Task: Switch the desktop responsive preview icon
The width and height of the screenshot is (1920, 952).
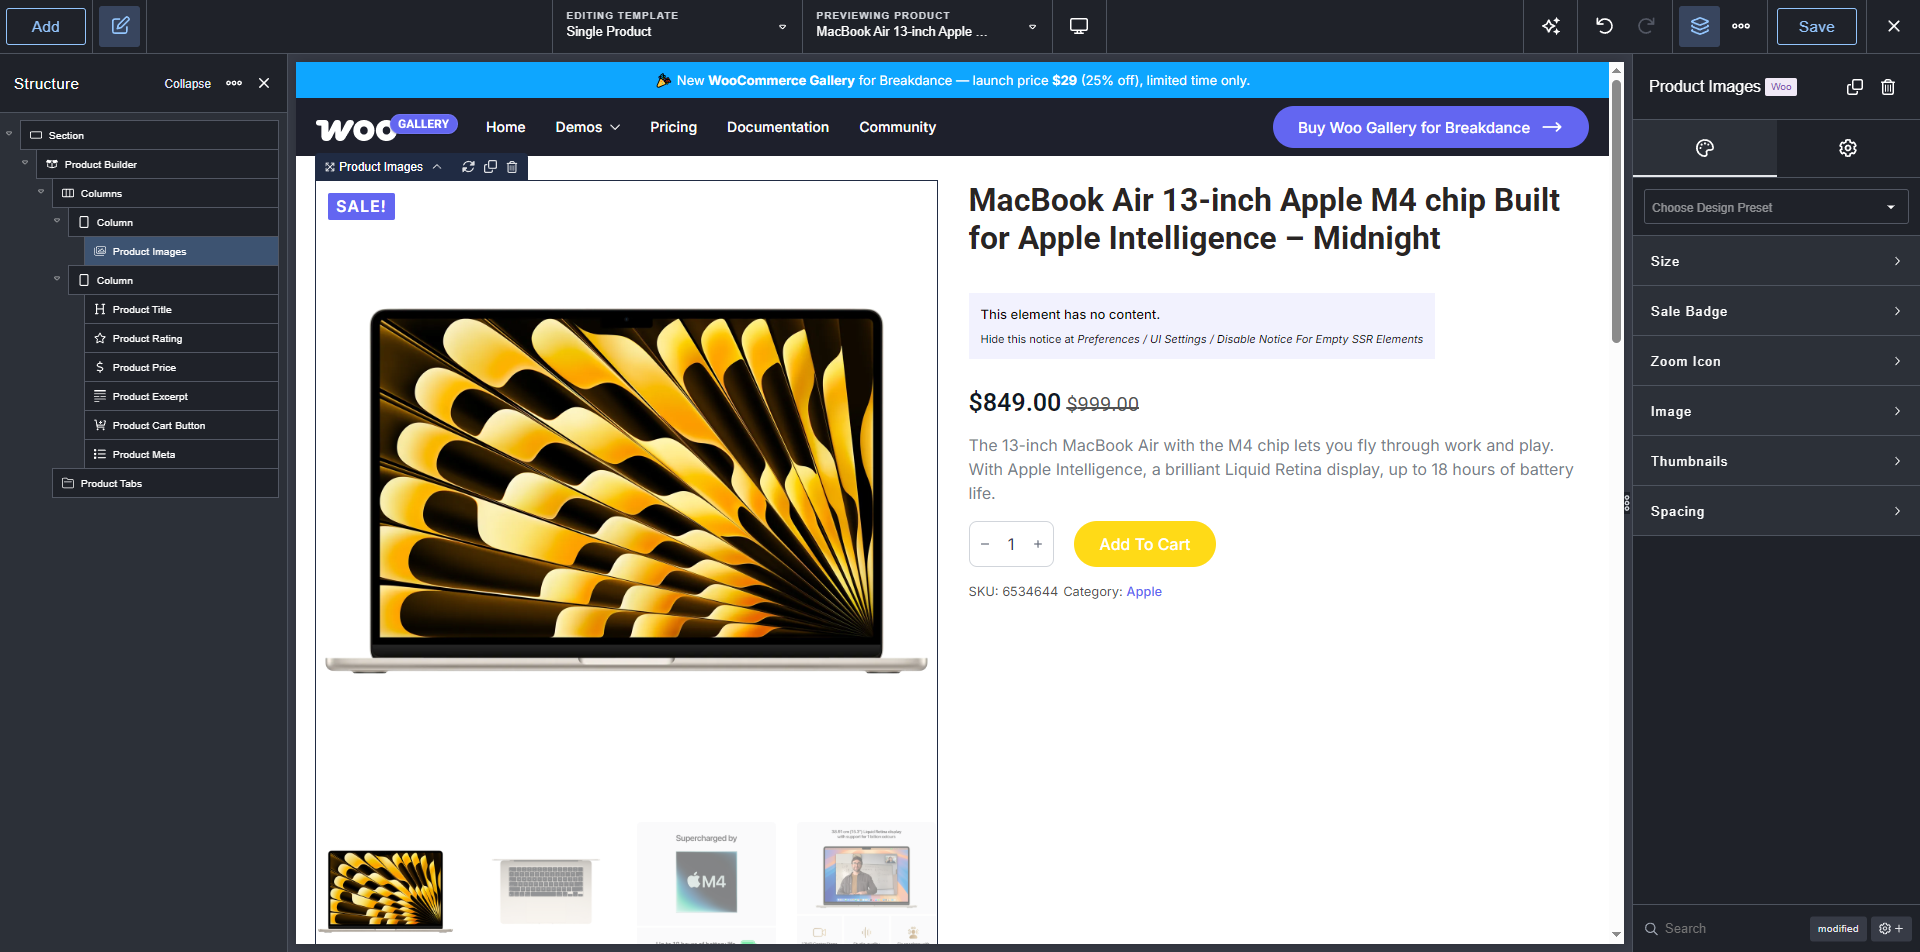Action: tap(1079, 26)
